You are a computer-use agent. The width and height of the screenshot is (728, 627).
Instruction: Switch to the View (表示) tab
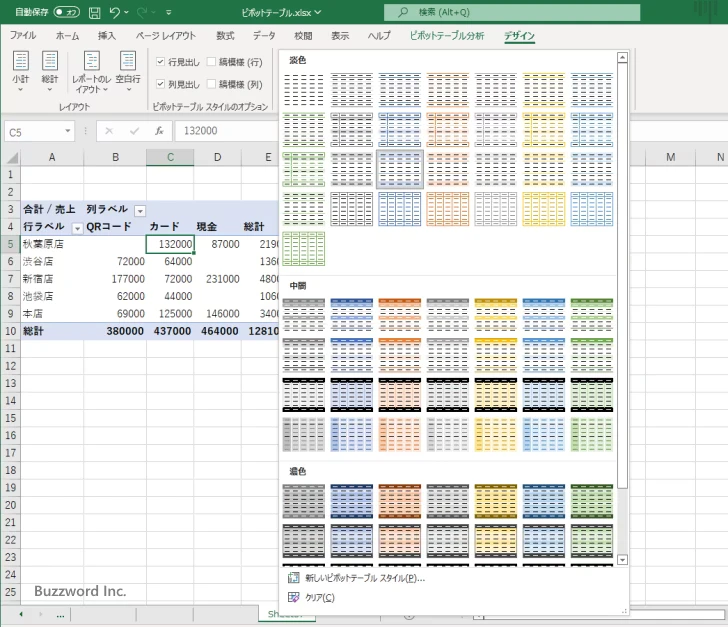tap(340, 36)
